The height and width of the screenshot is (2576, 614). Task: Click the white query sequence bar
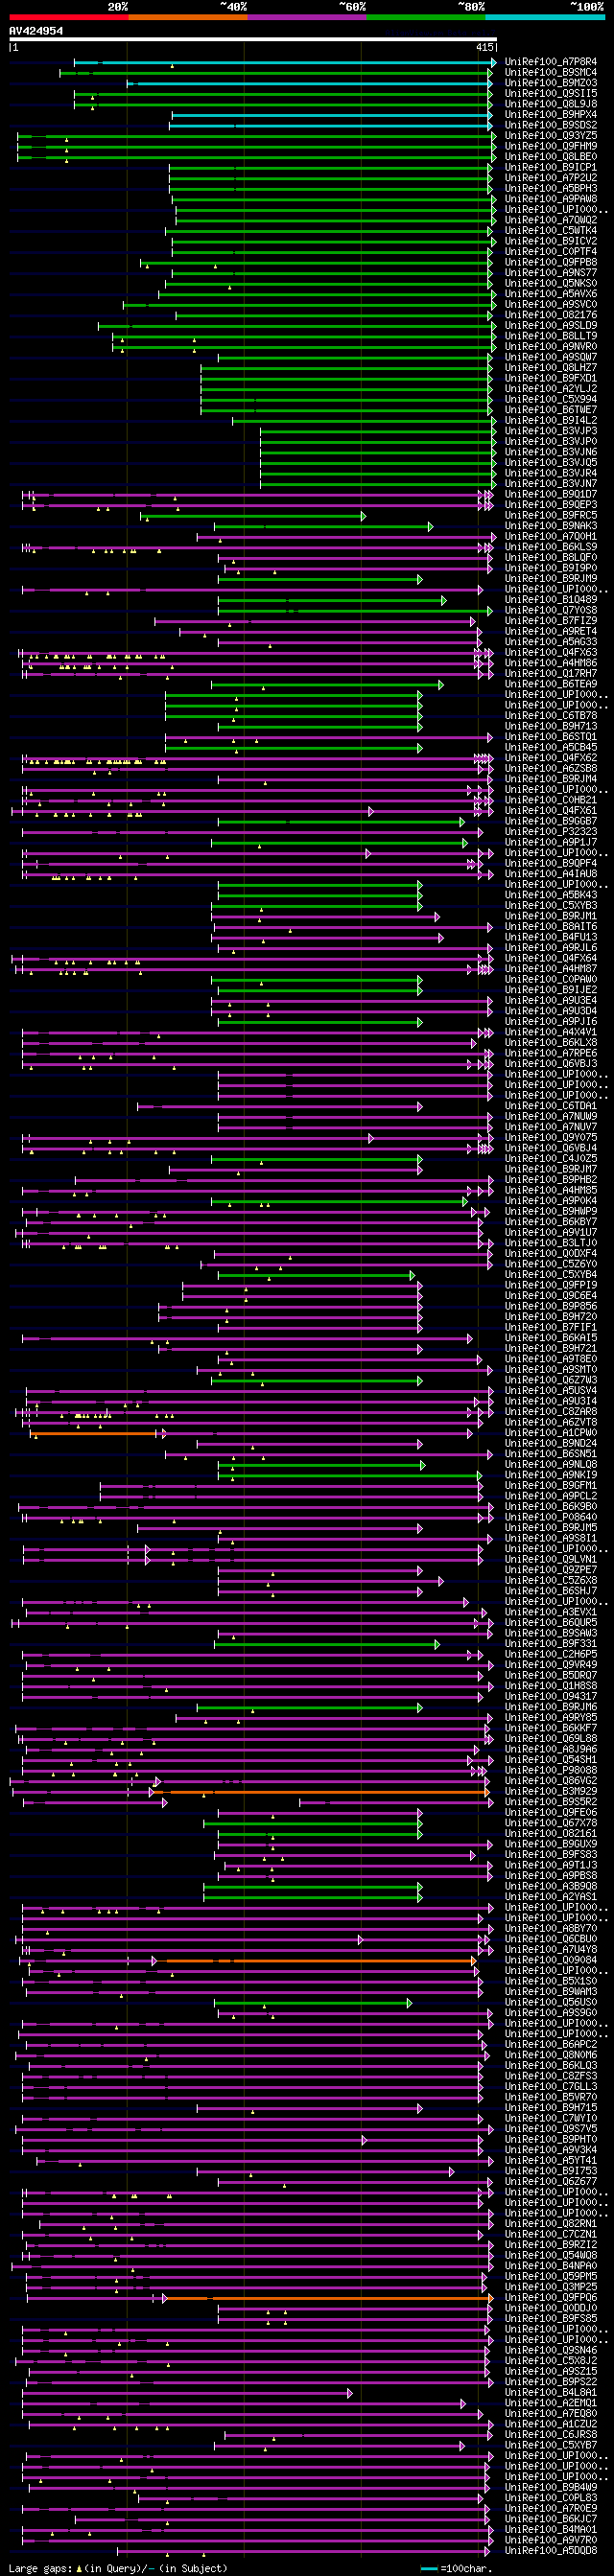coord(253,40)
